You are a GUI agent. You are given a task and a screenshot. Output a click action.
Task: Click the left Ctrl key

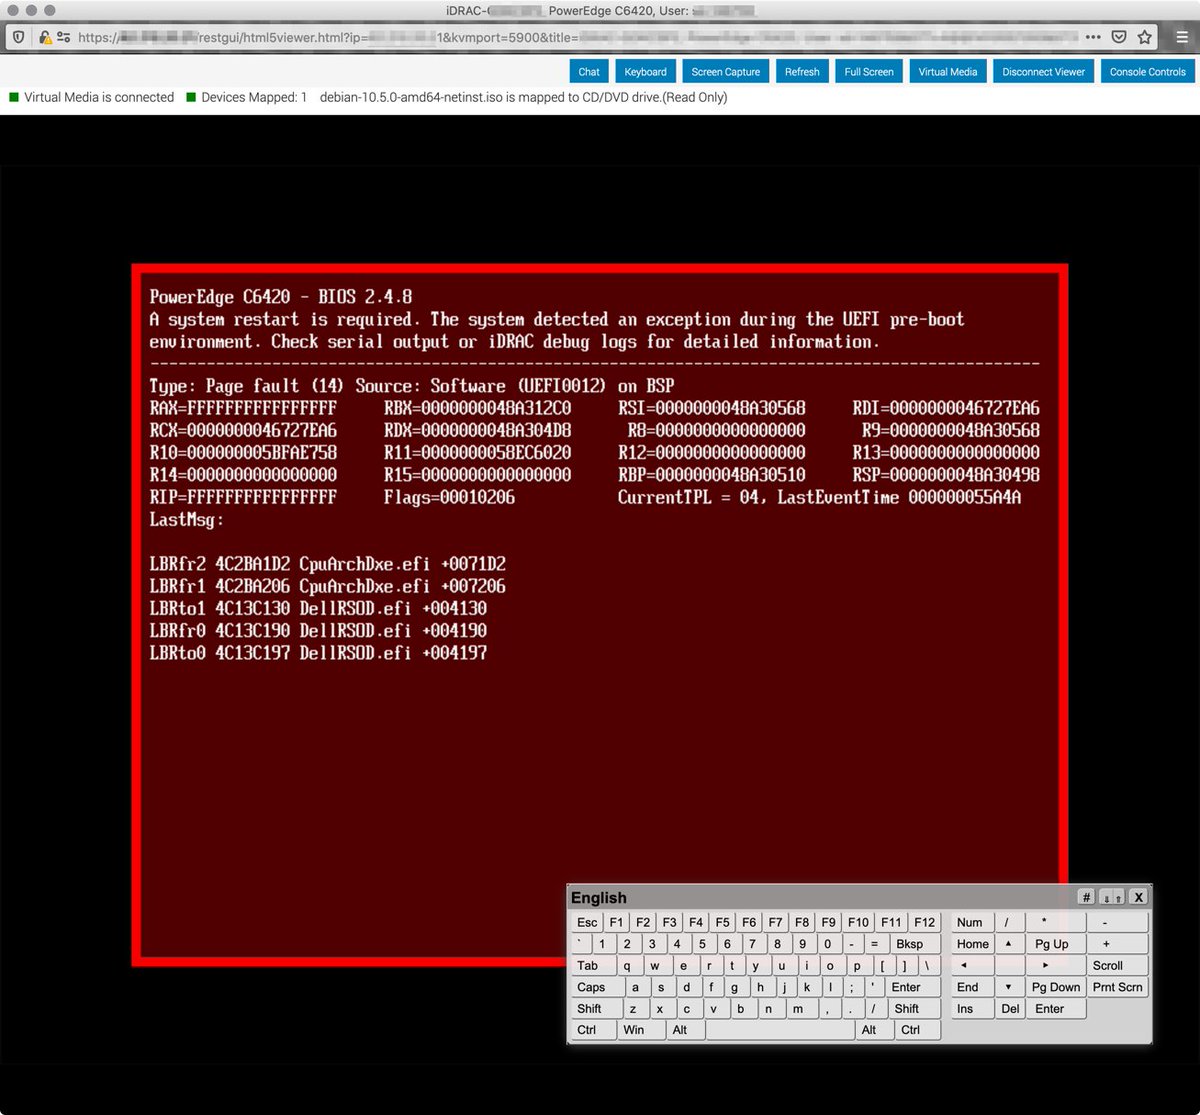point(593,1030)
